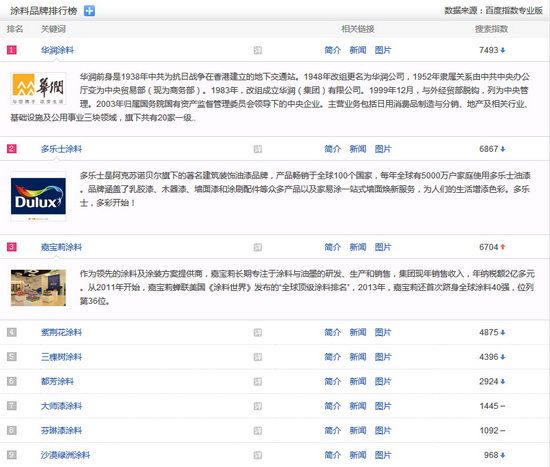Click rank badge 3 next to 嘉宝莉涂料
550x467 pixels.
(x=12, y=247)
